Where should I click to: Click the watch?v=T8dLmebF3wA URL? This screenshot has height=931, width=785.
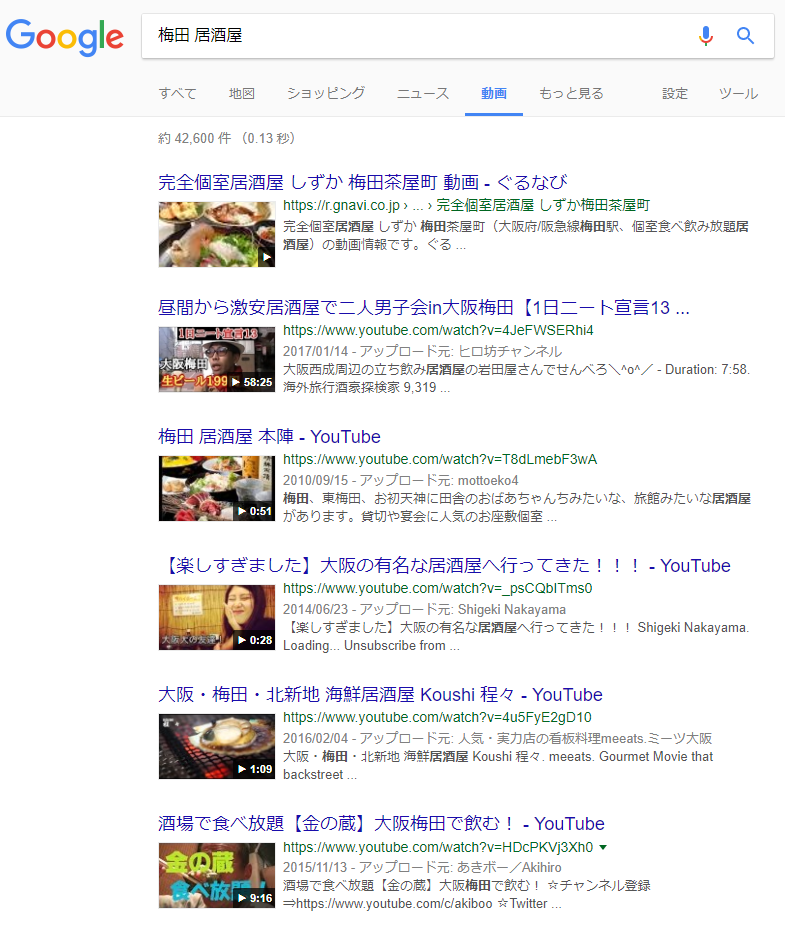pos(440,460)
